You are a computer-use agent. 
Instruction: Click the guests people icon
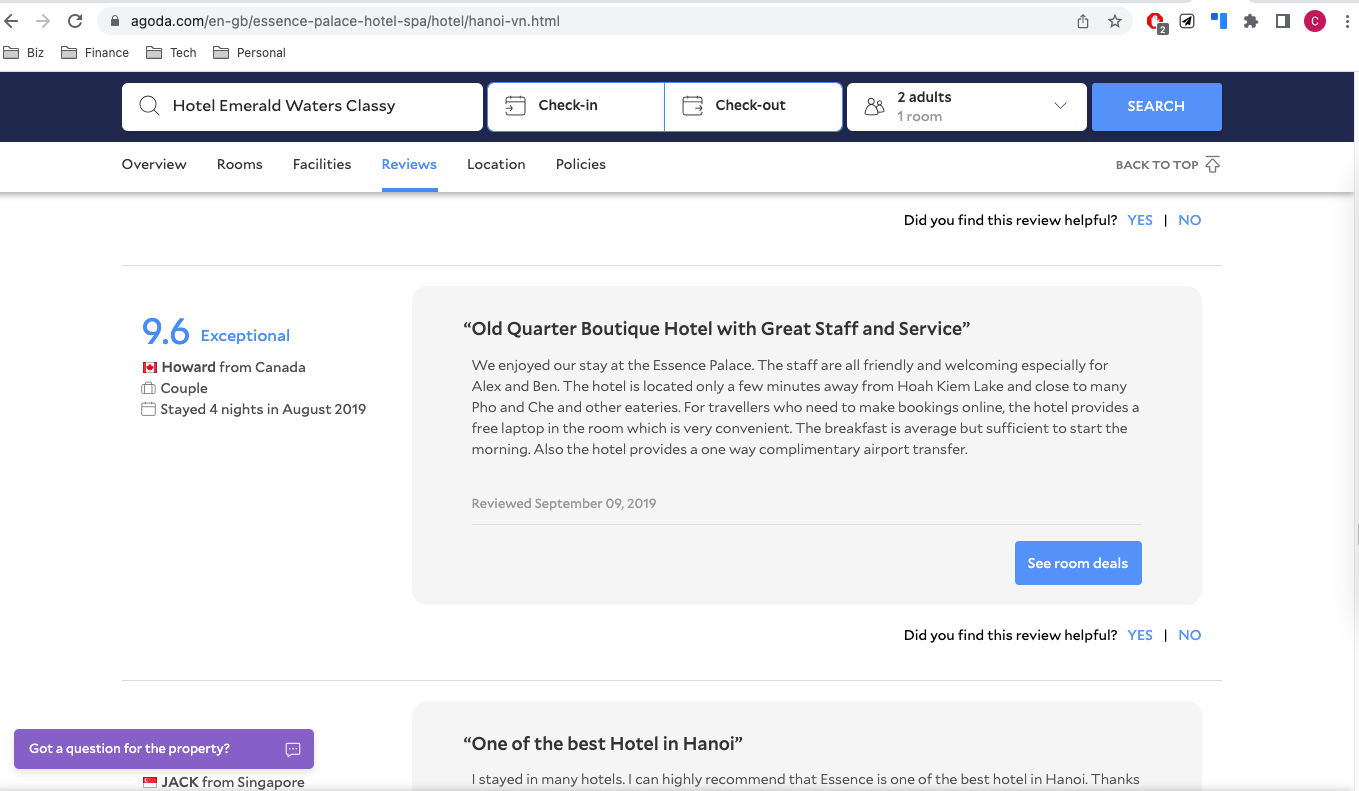click(875, 106)
